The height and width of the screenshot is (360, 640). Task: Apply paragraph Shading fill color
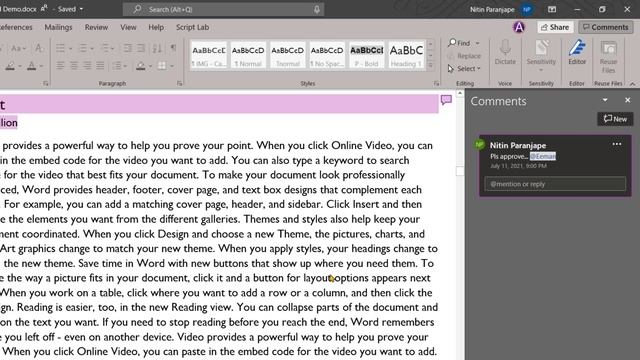pyautogui.click(x=140, y=65)
